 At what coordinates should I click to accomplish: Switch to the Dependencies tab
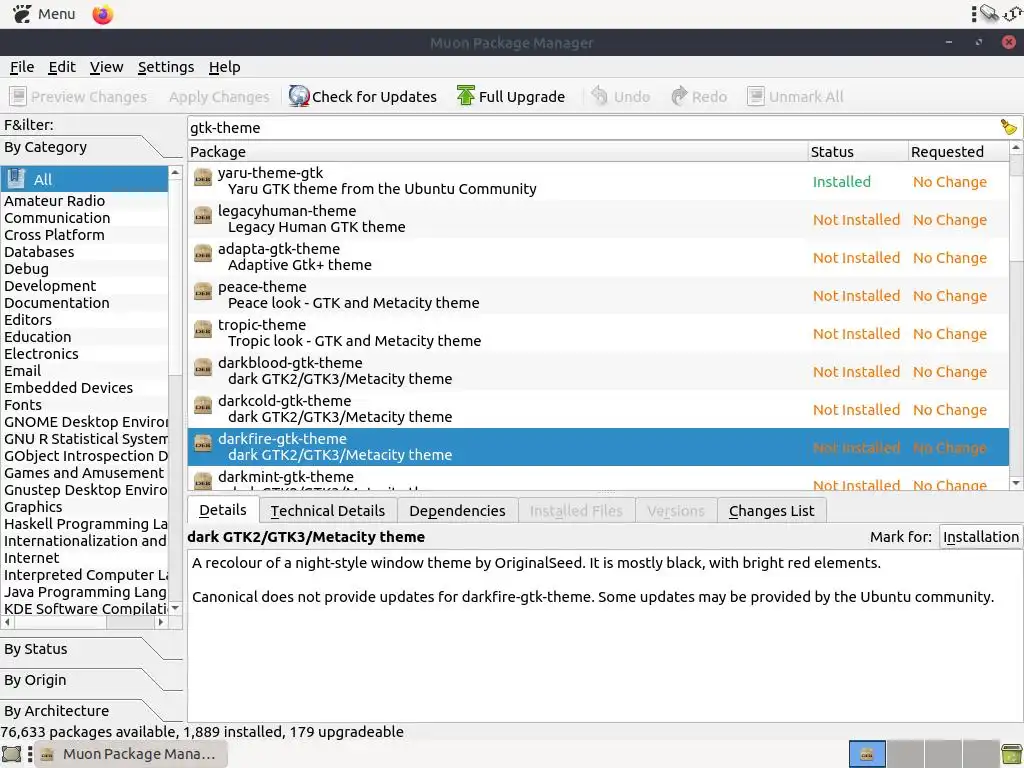click(457, 511)
